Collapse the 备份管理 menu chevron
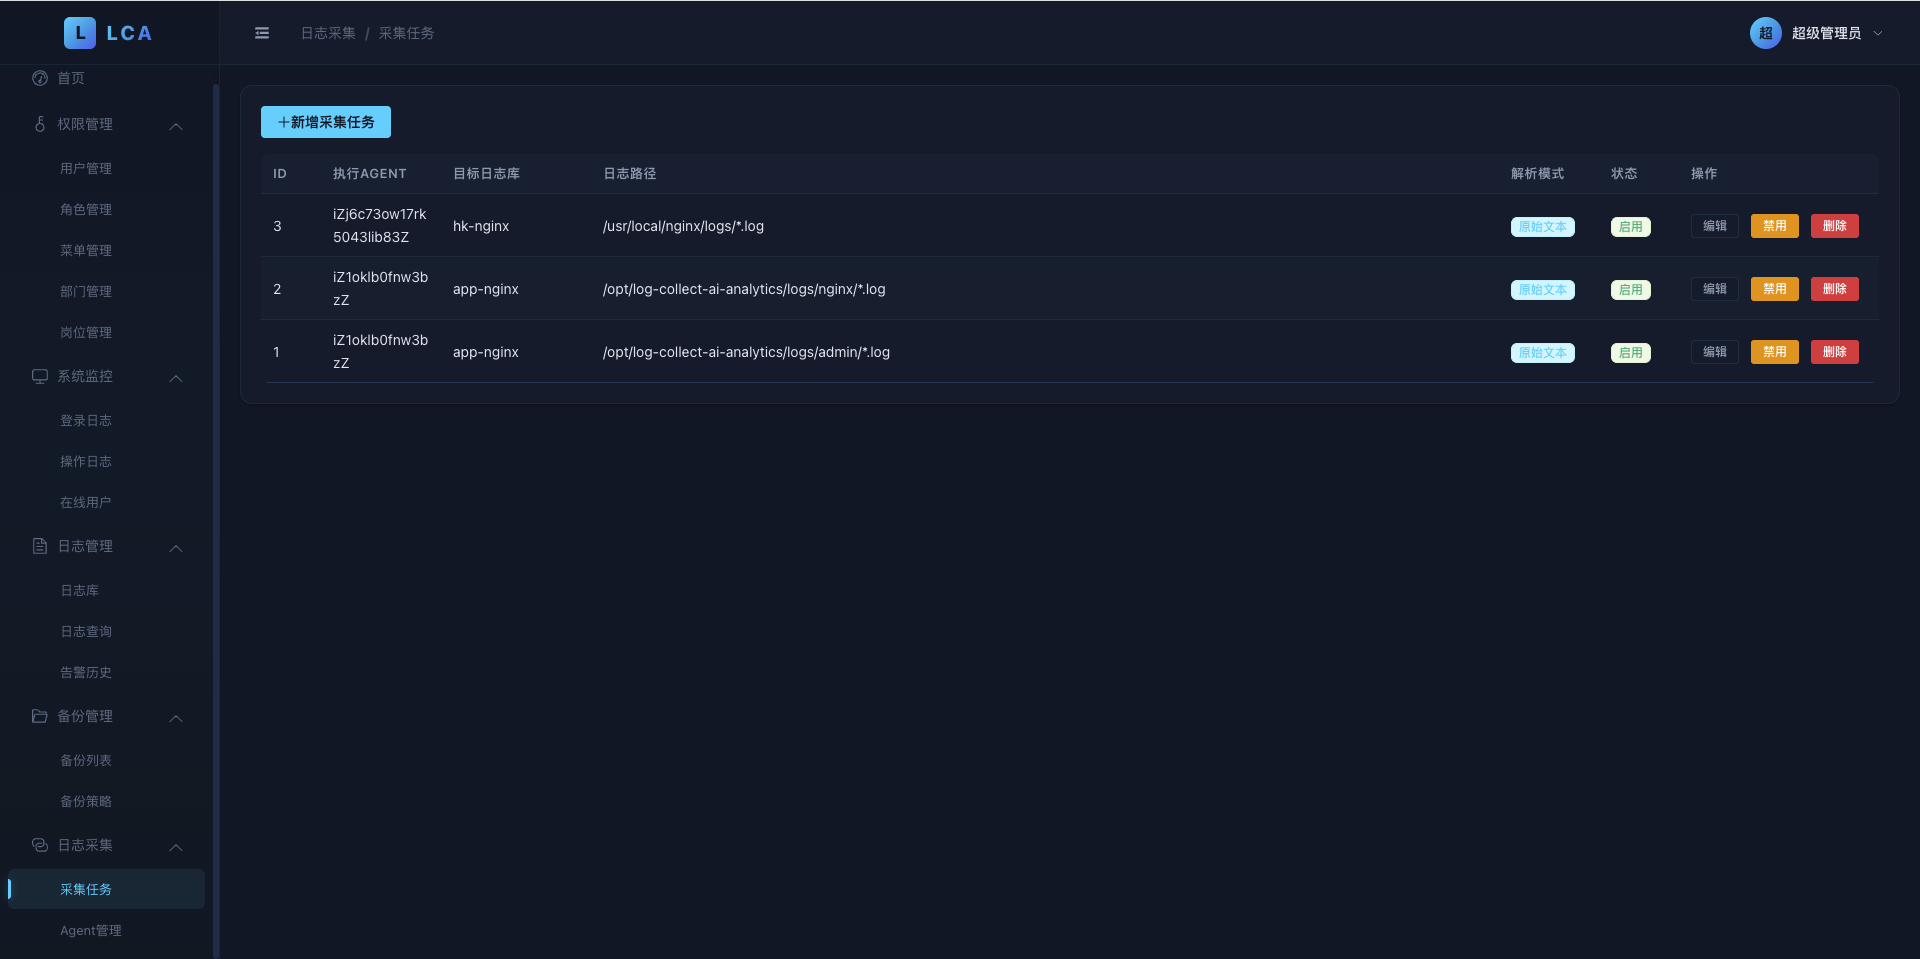This screenshot has width=1920, height=959. coord(176,718)
